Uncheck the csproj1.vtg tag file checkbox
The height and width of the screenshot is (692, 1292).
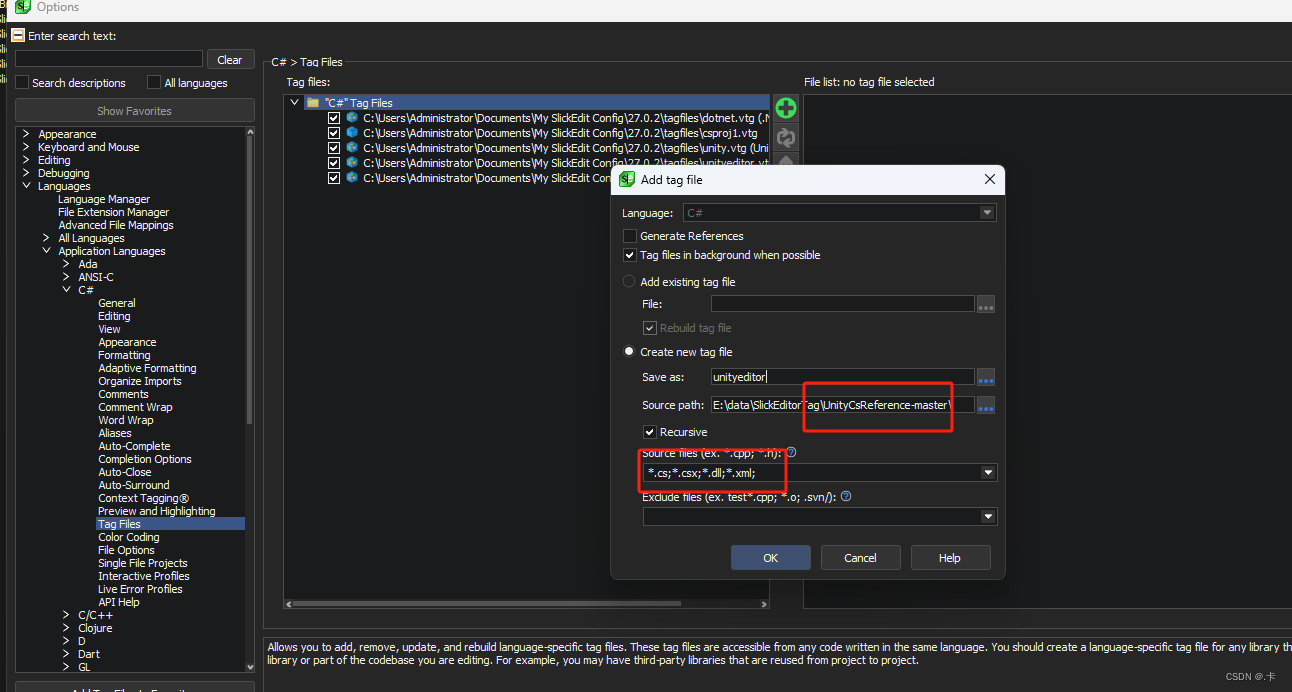coord(334,133)
